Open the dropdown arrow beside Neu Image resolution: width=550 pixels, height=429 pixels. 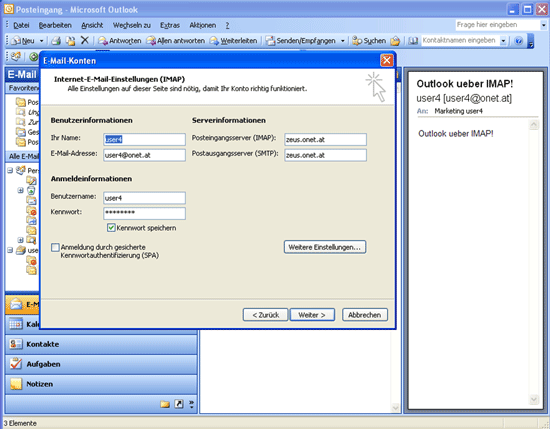41,41
